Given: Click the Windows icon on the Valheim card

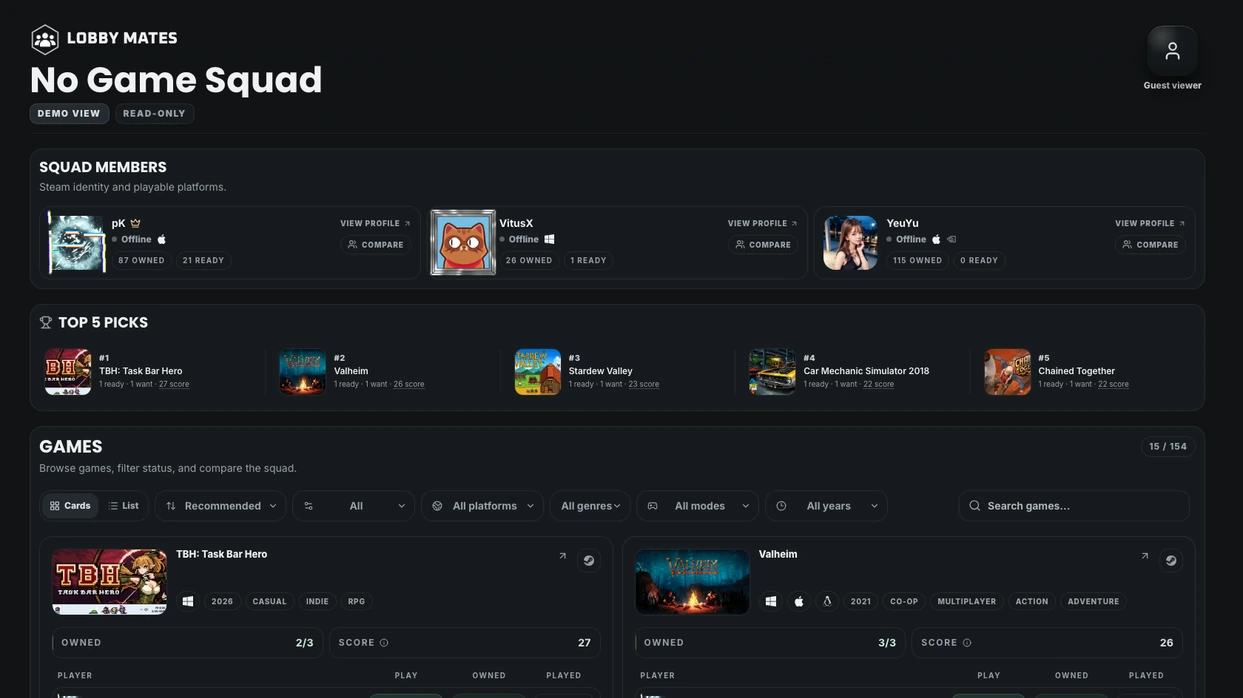Looking at the screenshot, I should [x=770, y=601].
